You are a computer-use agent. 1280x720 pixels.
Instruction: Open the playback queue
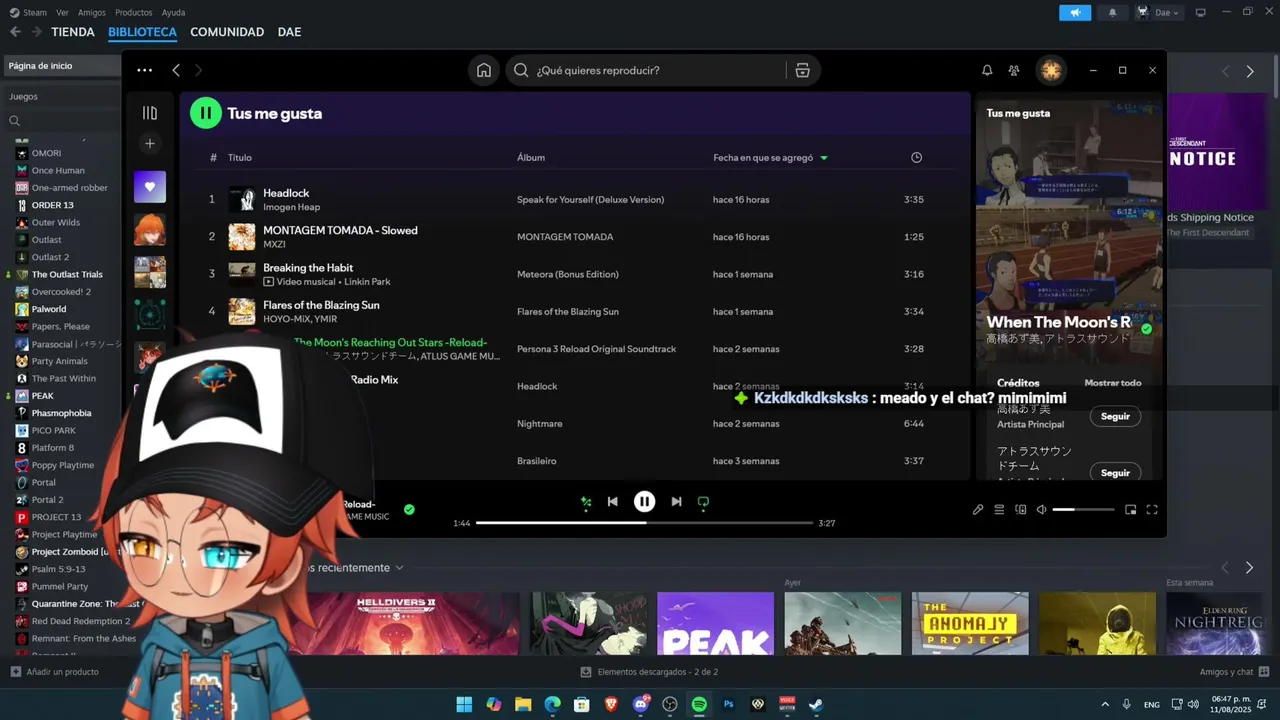click(999, 510)
